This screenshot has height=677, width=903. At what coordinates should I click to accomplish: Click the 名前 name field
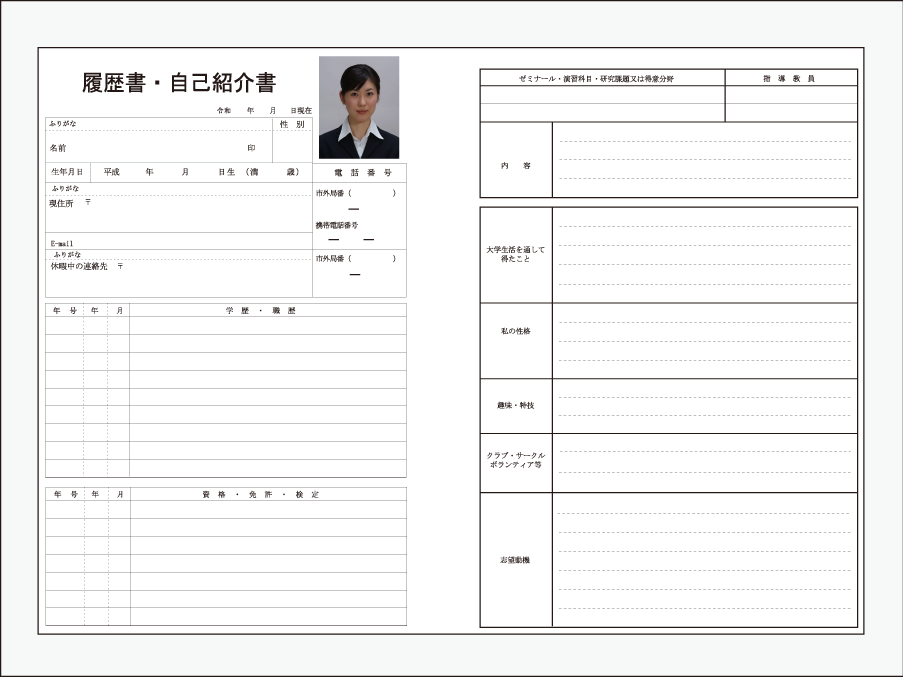[160, 147]
